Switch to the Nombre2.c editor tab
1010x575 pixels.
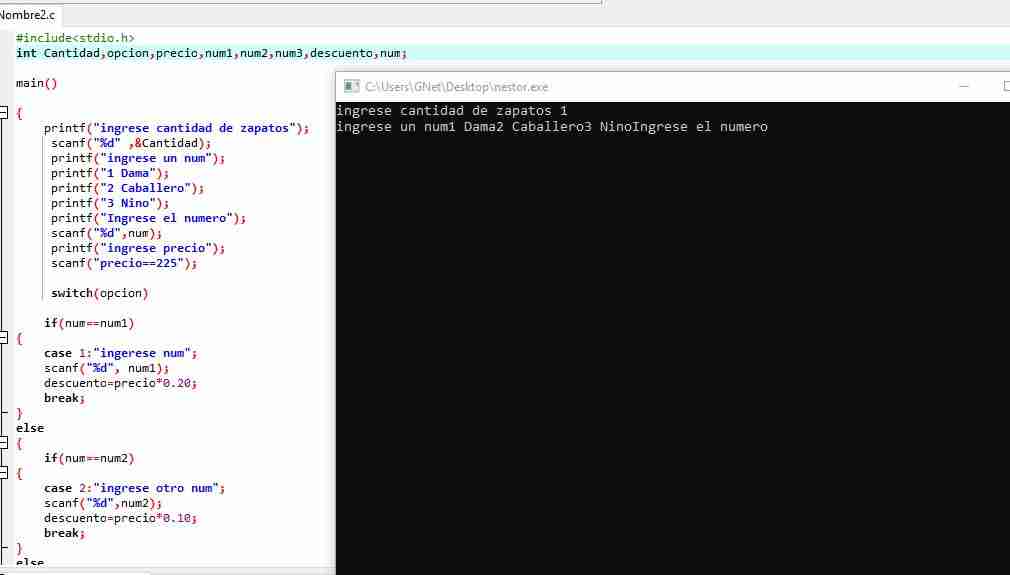pos(28,14)
